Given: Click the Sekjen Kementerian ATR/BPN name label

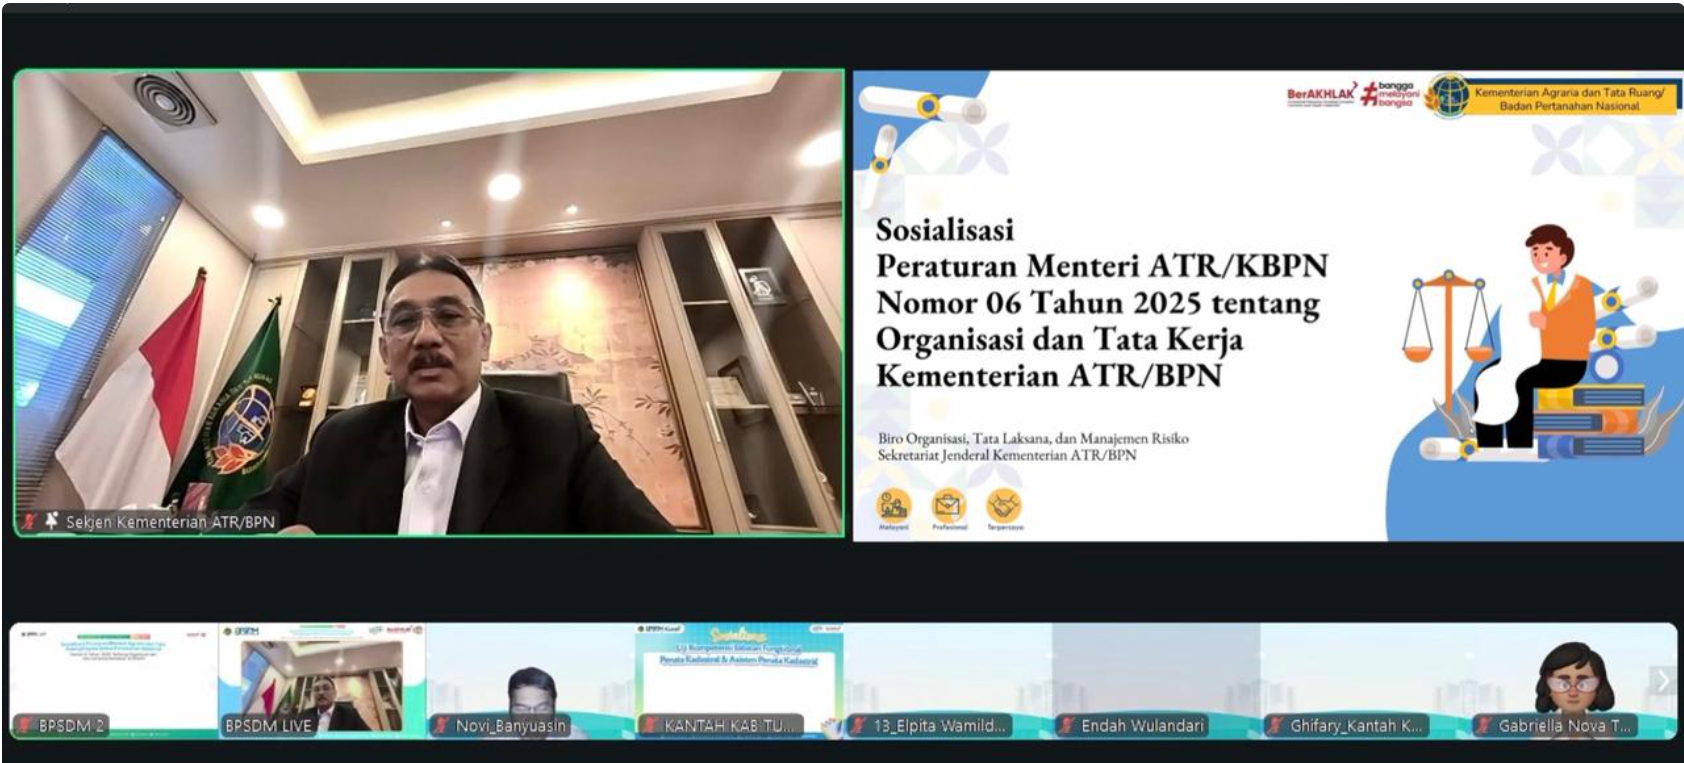Looking at the screenshot, I should pos(170,521).
